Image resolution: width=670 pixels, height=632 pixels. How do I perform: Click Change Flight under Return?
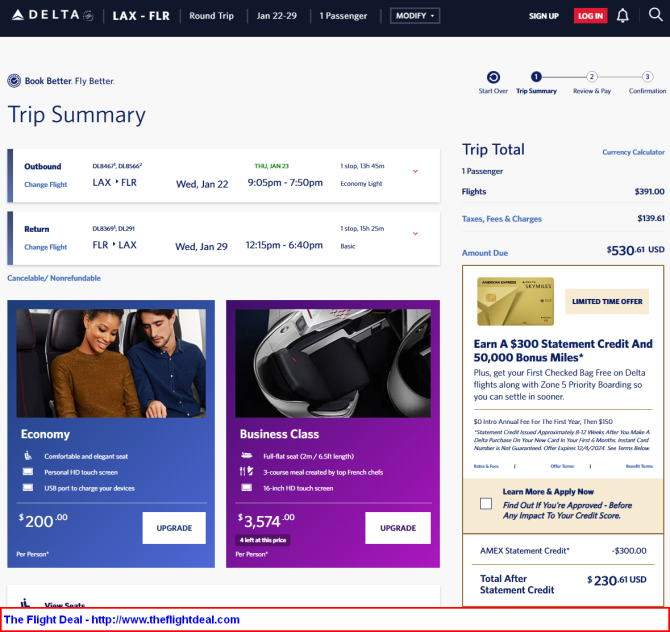point(46,247)
